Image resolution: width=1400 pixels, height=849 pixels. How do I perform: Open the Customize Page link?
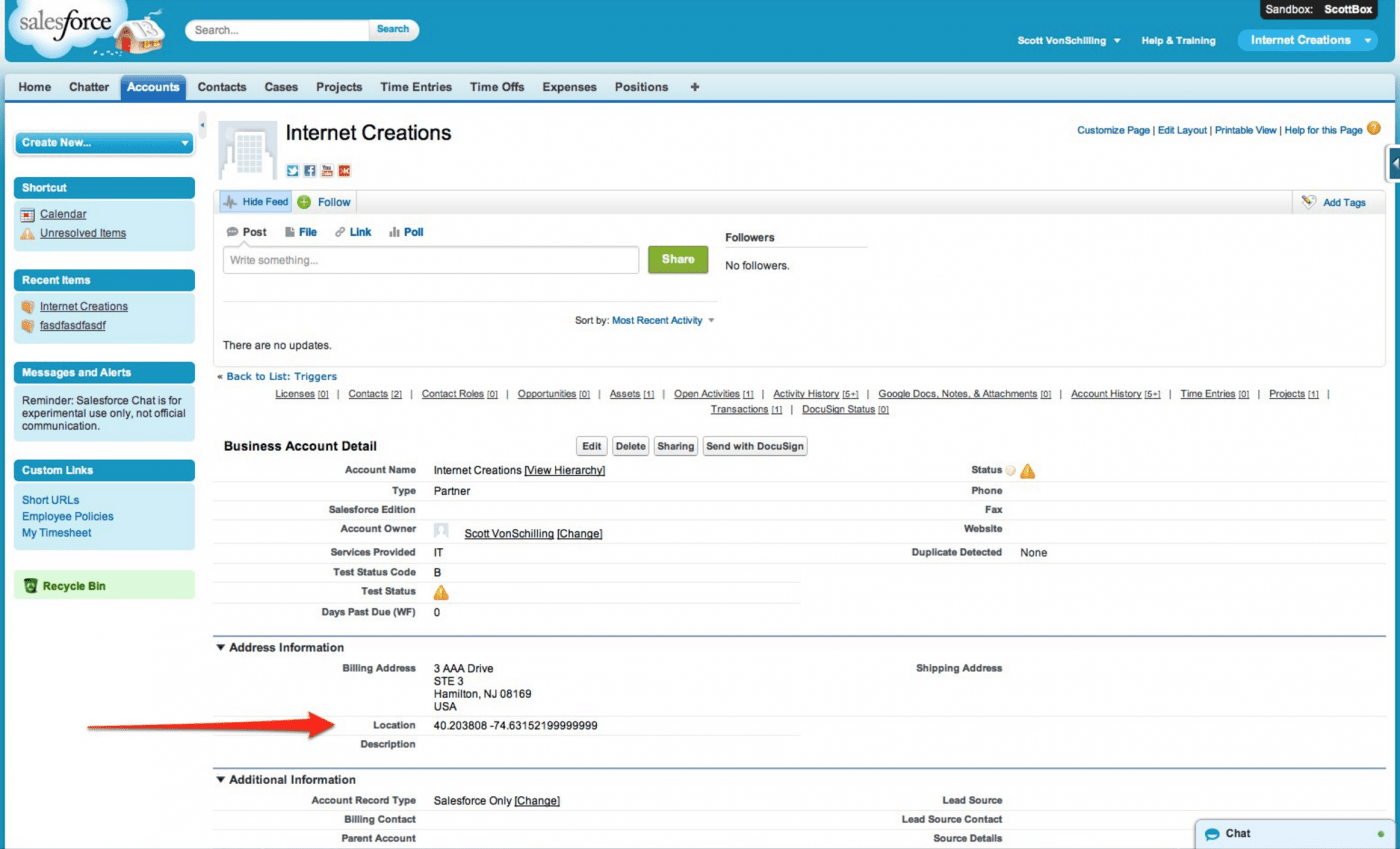coord(1113,131)
